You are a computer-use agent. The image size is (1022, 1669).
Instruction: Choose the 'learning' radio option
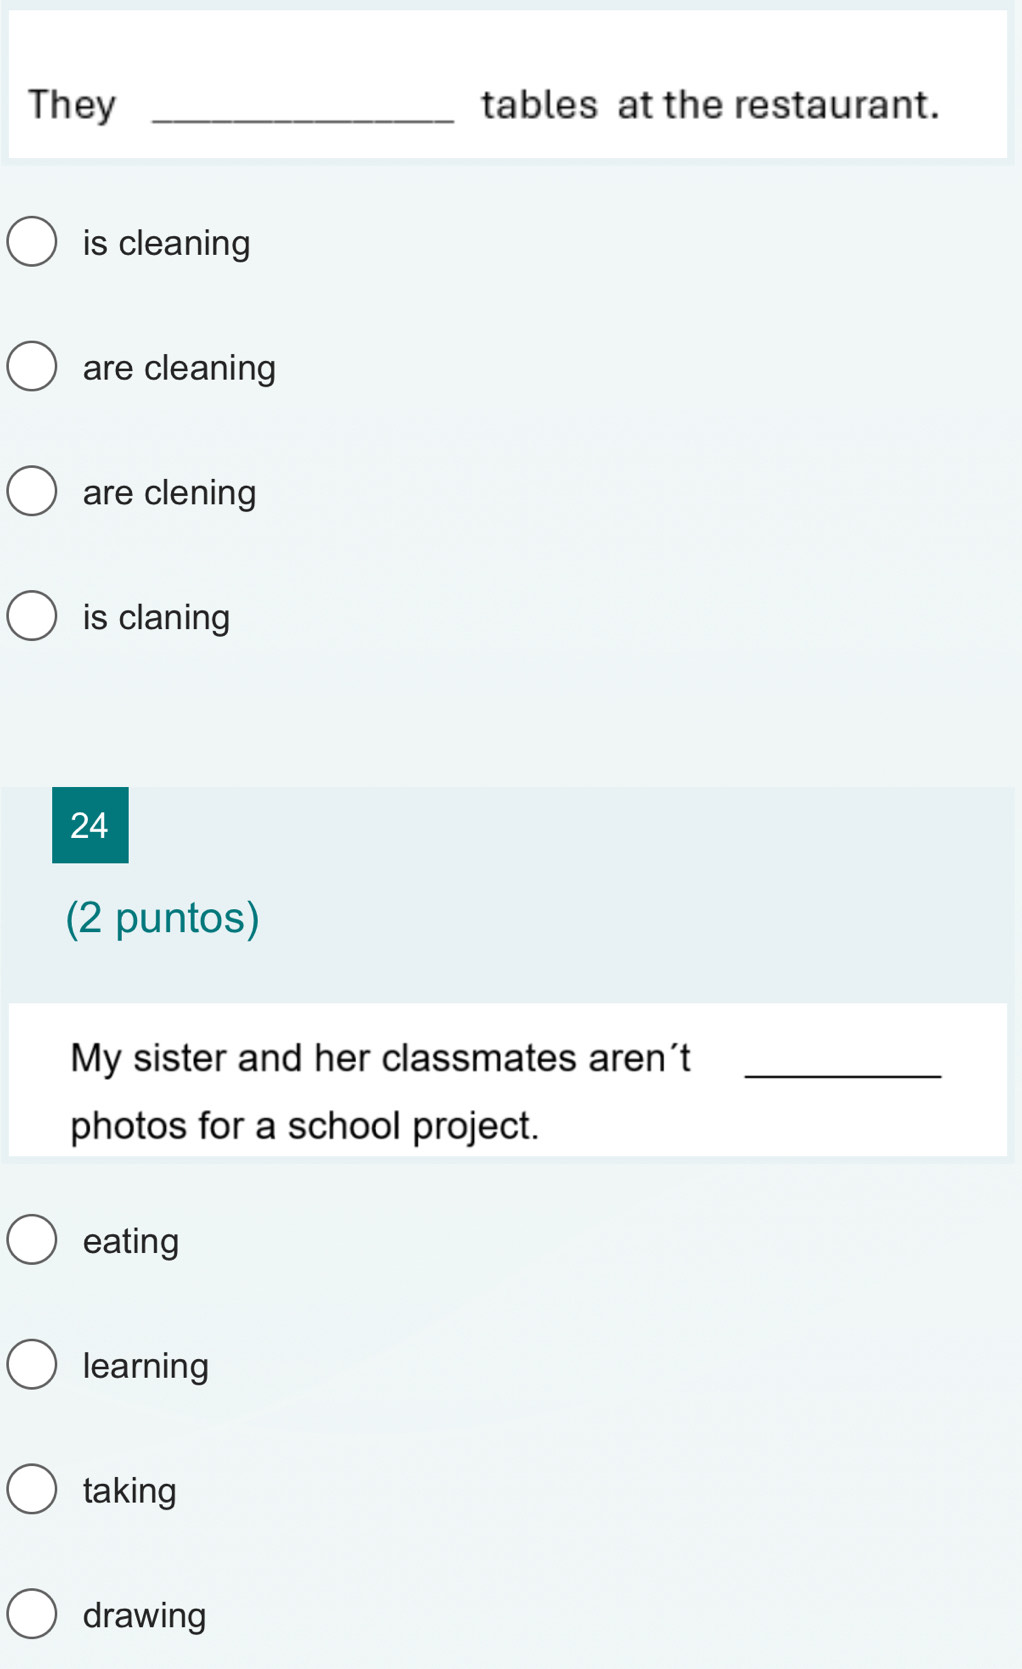tap(32, 1365)
